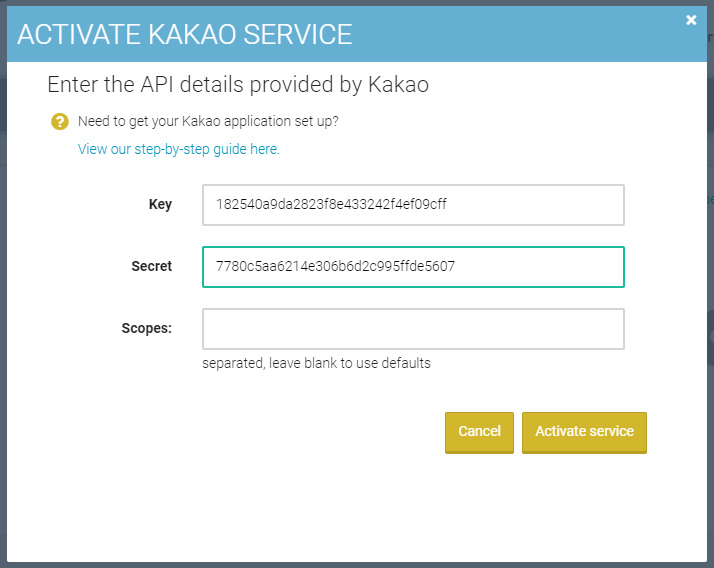
Task: Click the Scopes: field label
Action: tap(147, 328)
